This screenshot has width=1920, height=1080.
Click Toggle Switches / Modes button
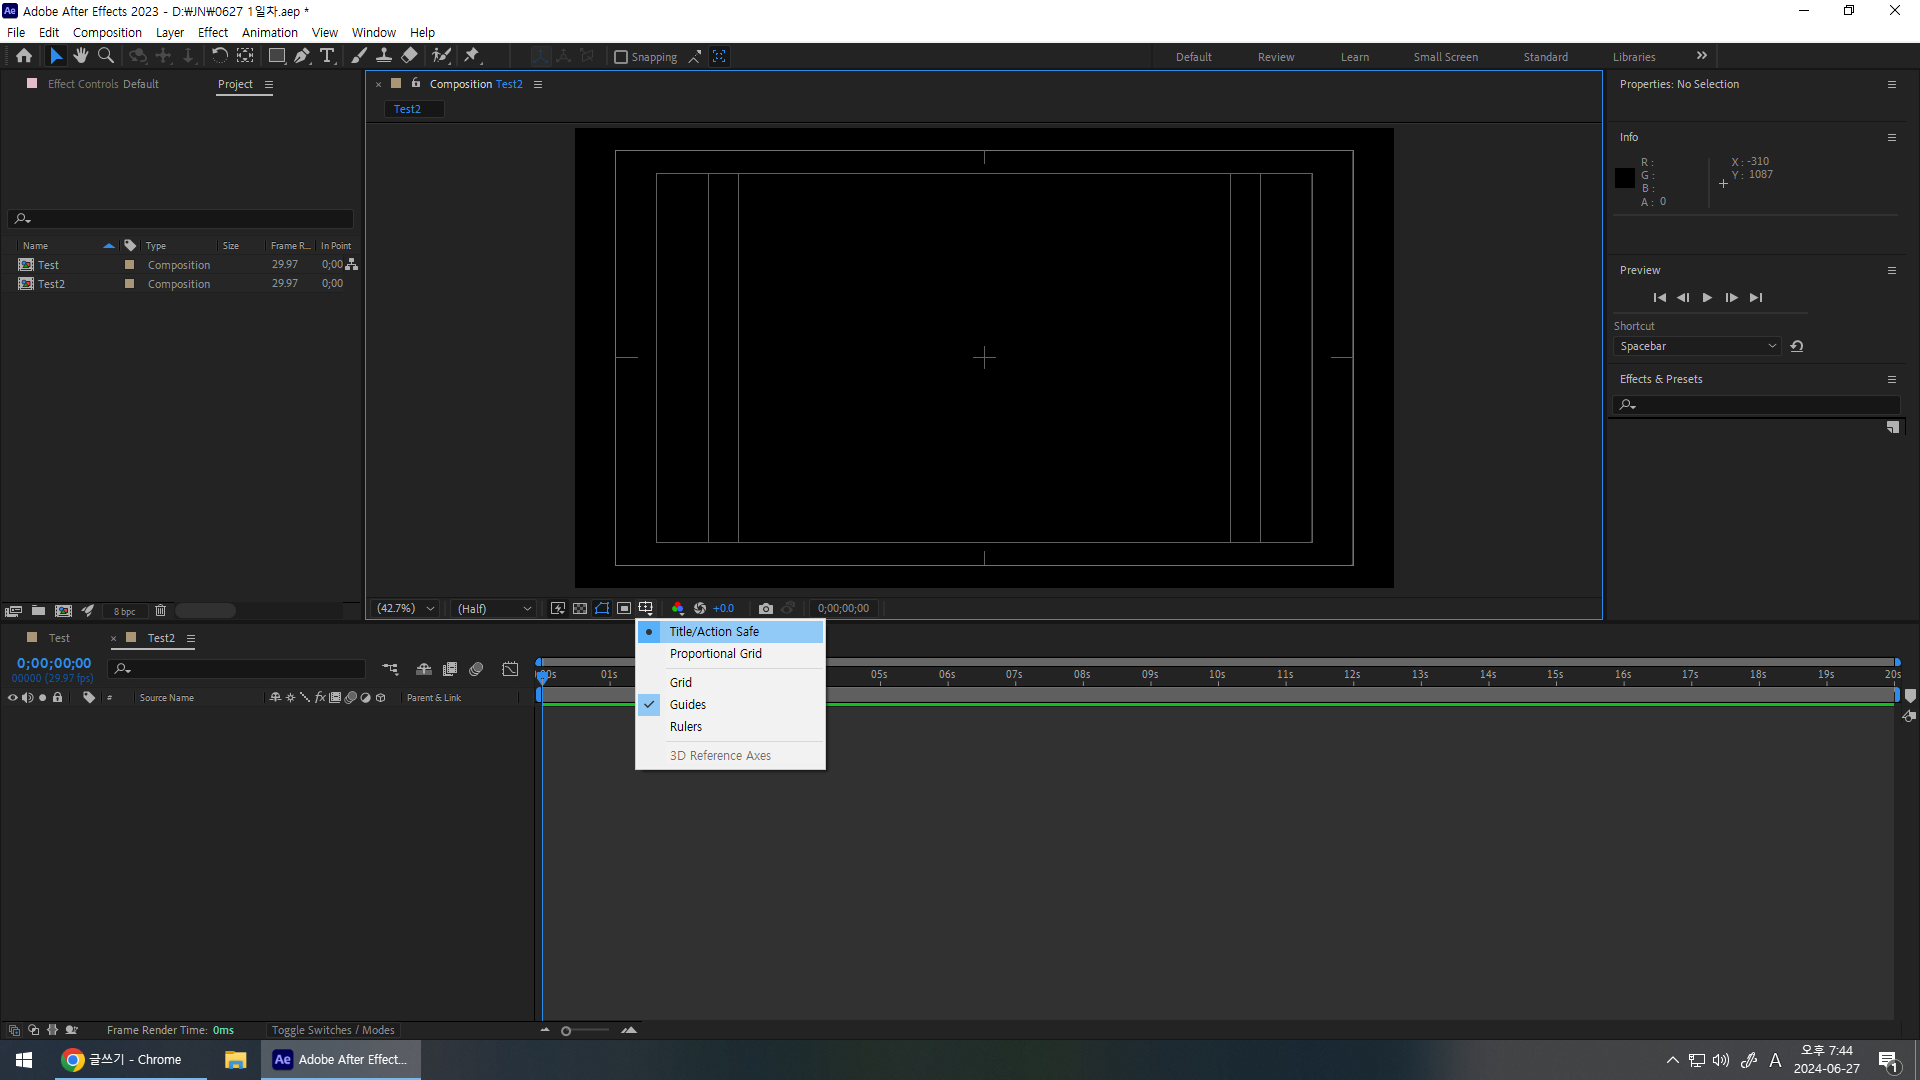[333, 1030]
